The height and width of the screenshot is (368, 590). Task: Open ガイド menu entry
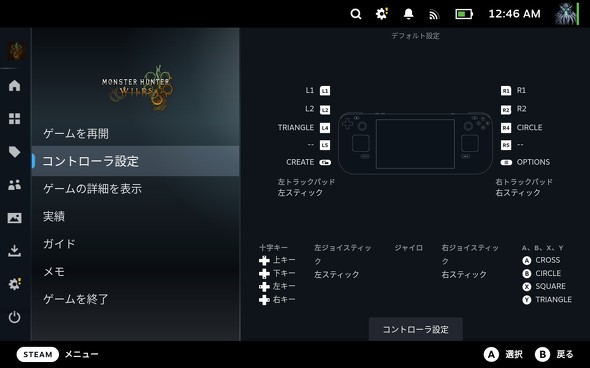coord(135,244)
